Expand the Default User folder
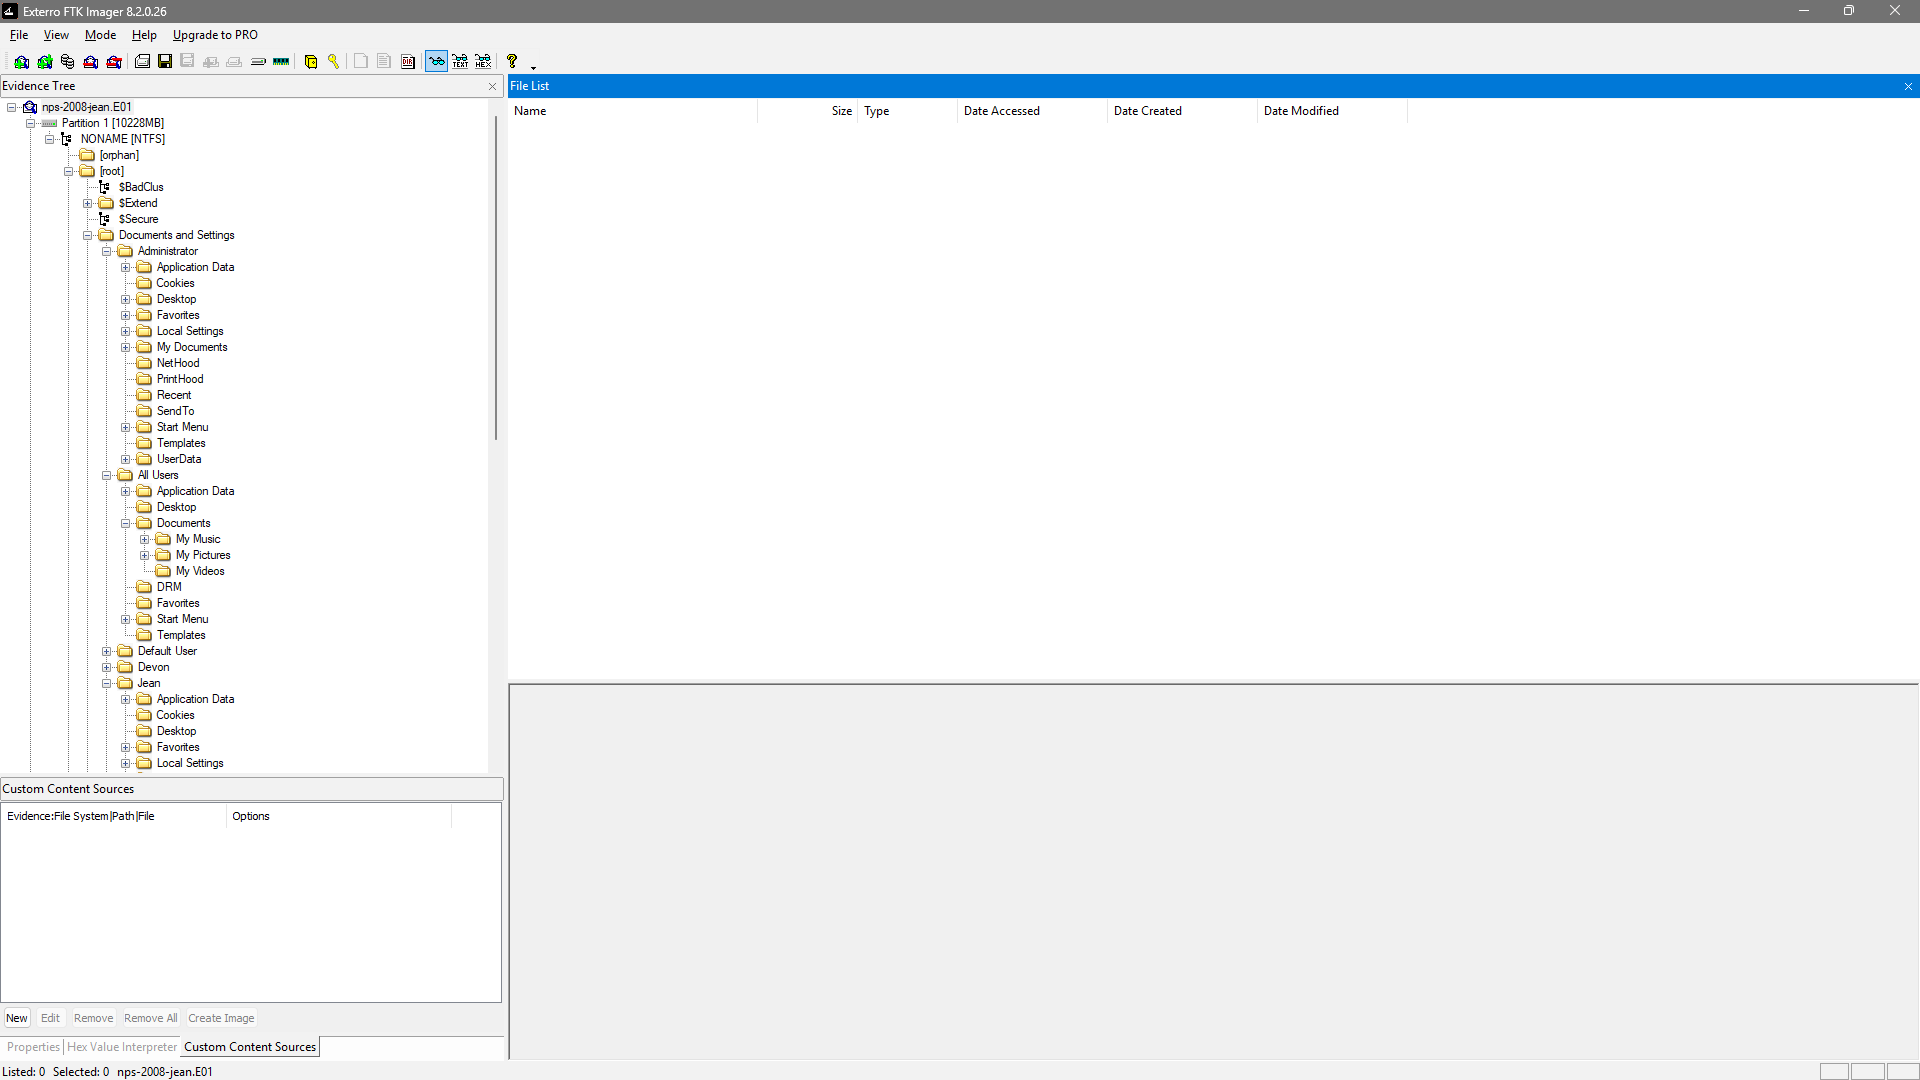The width and height of the screenshot is (1920, 1080). [106, 651]
